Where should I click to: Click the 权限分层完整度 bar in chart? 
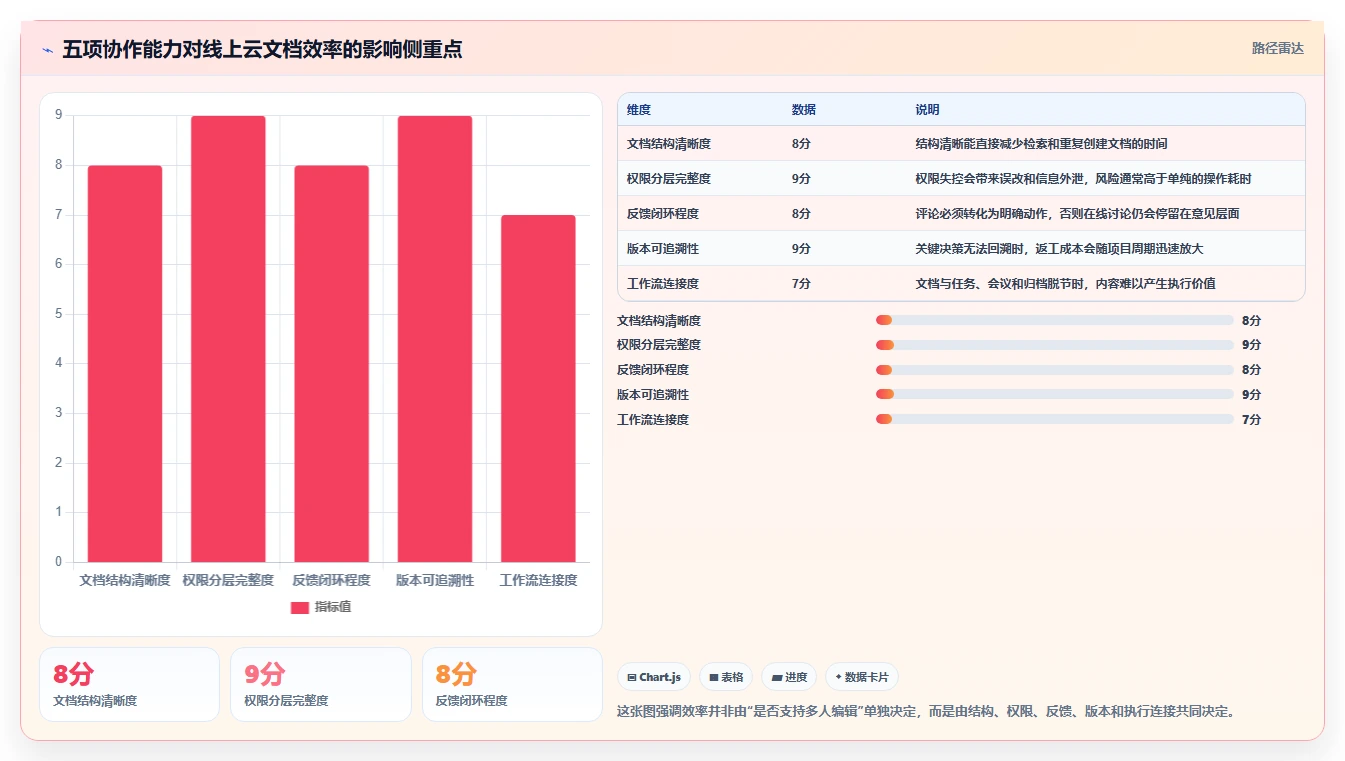click(x=228, y=339)
